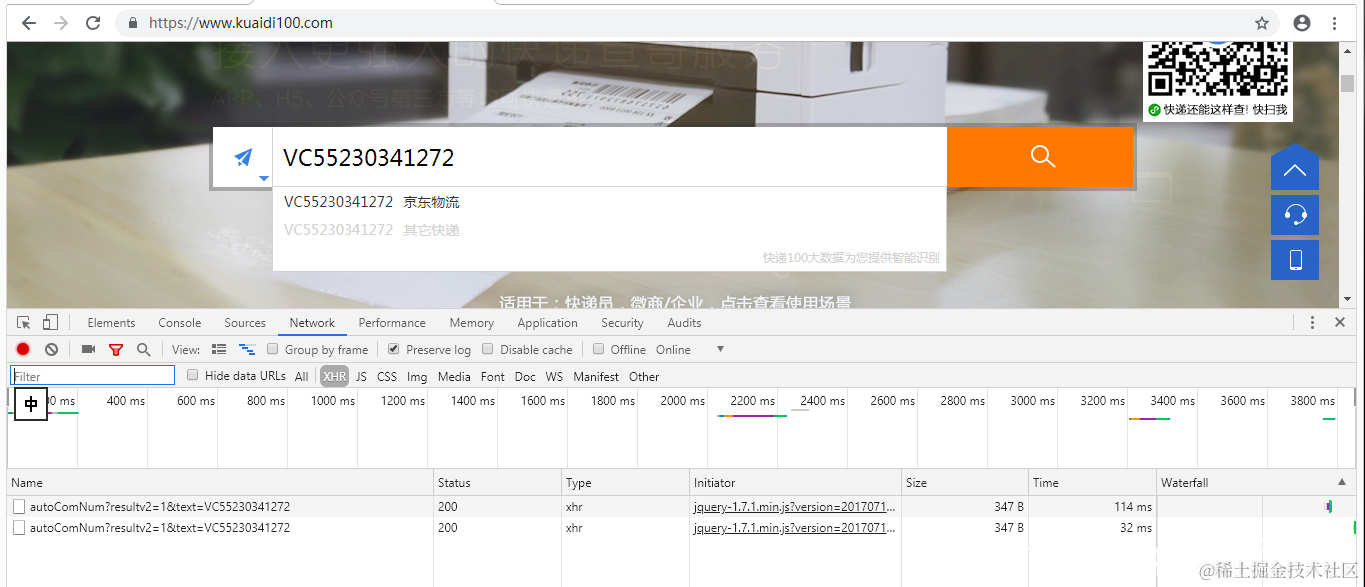Image resolution: width=1365 pixels, height=587 pixels.
Task: Click the padlock site info icon
Action: (x=134, y=22)
